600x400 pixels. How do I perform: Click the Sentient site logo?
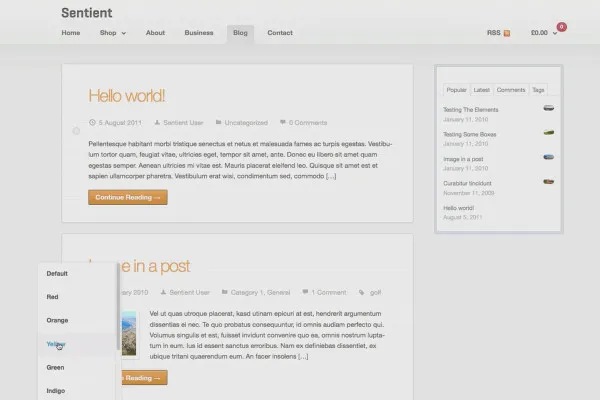[x=87, y=13]
